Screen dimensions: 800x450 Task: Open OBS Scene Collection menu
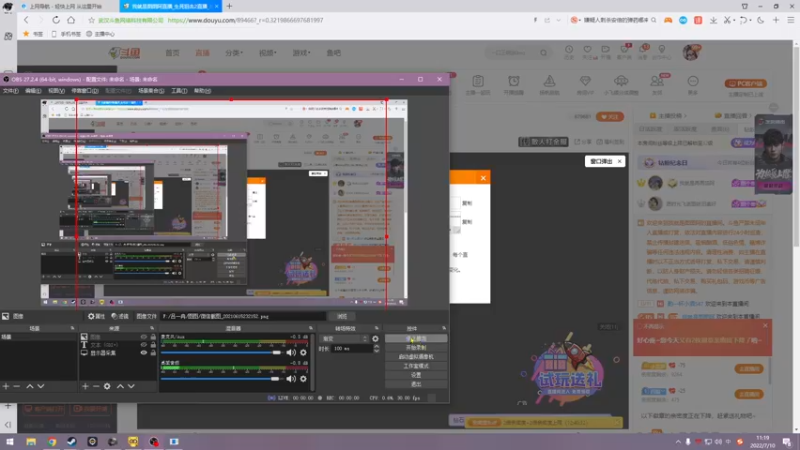(151, 91)
